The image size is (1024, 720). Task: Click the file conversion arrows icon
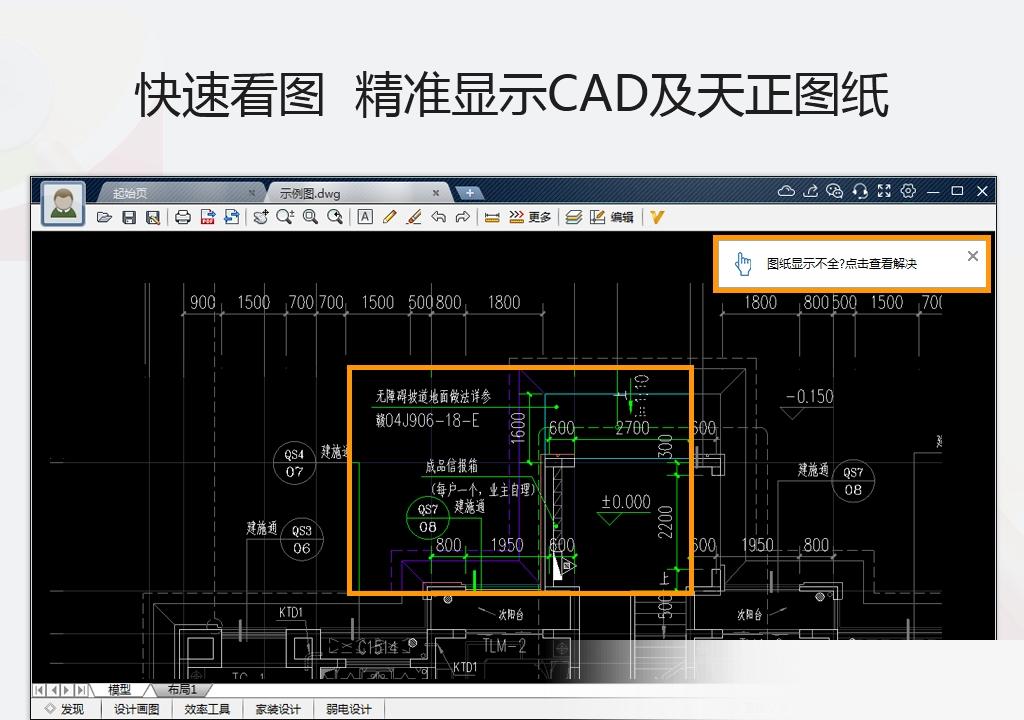coord(232,217)
